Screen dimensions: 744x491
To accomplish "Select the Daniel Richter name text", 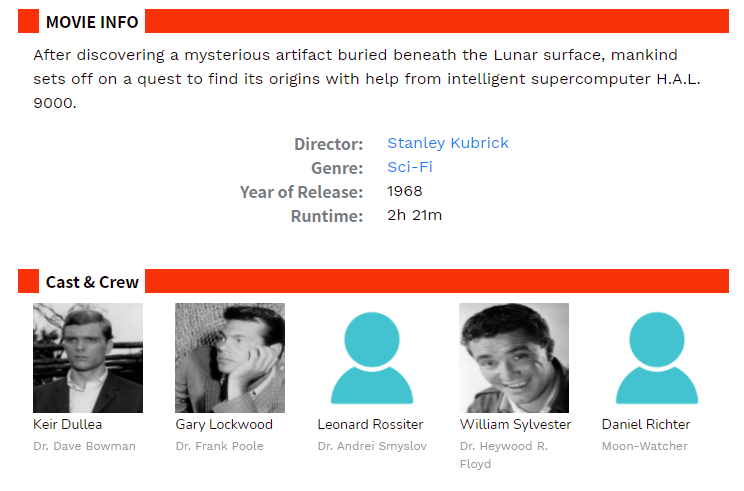I will pos(646,424).
